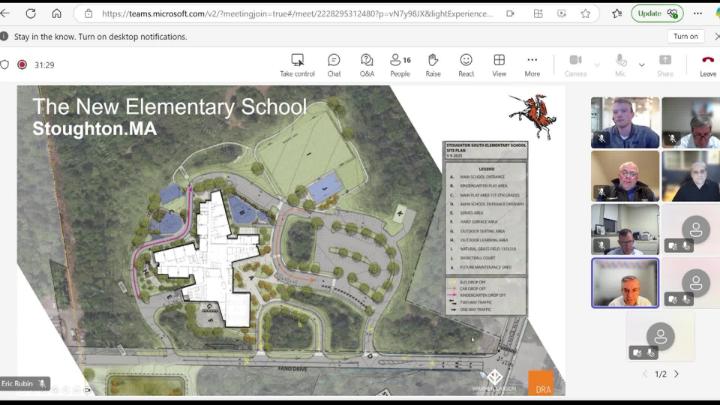
Task: Open the More actions menu
Action: click(x=532, y=65)
